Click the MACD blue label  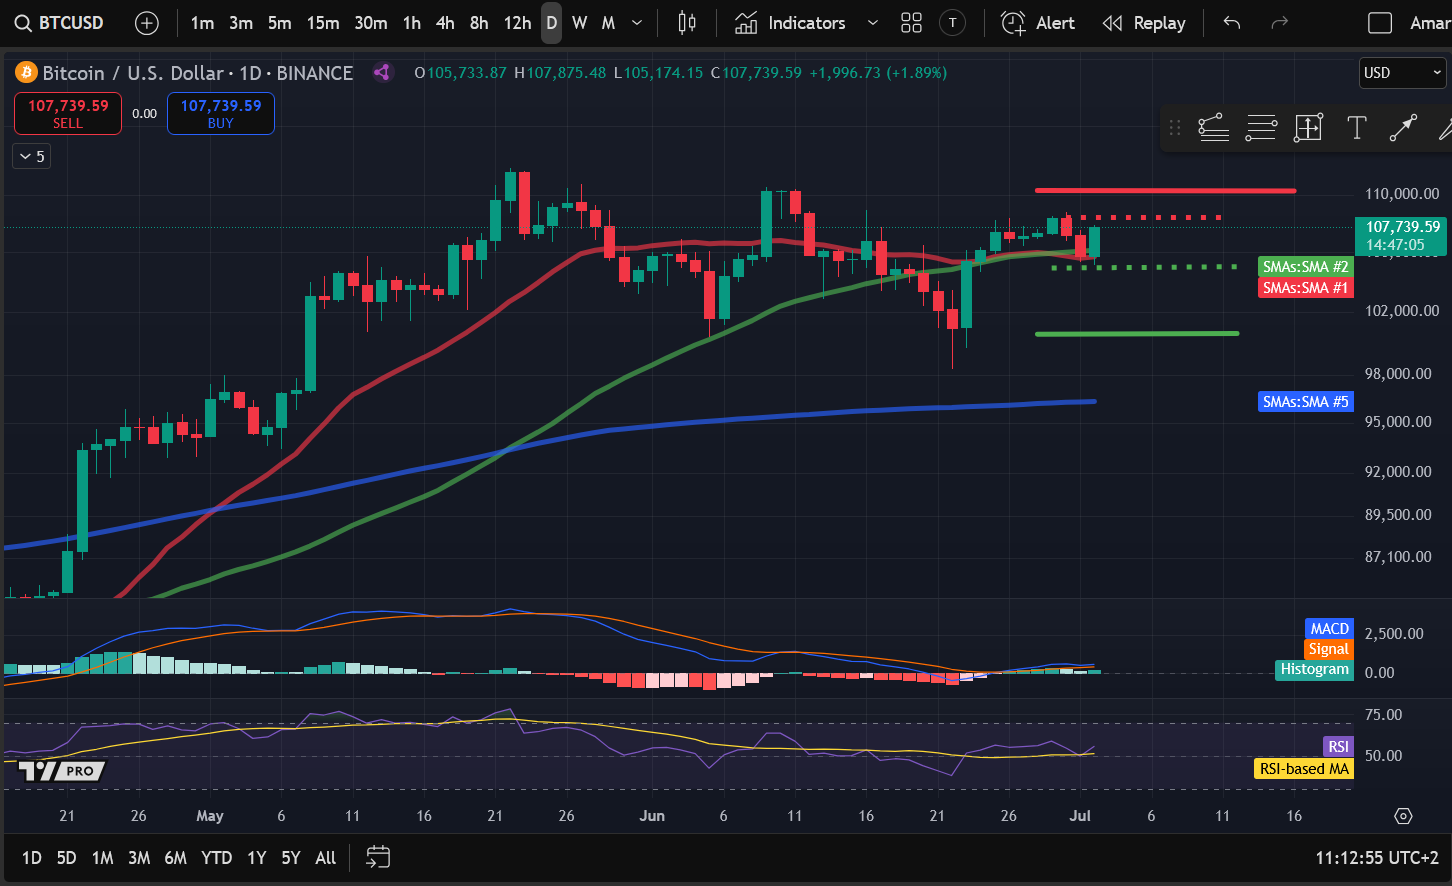click(1329, 629)
